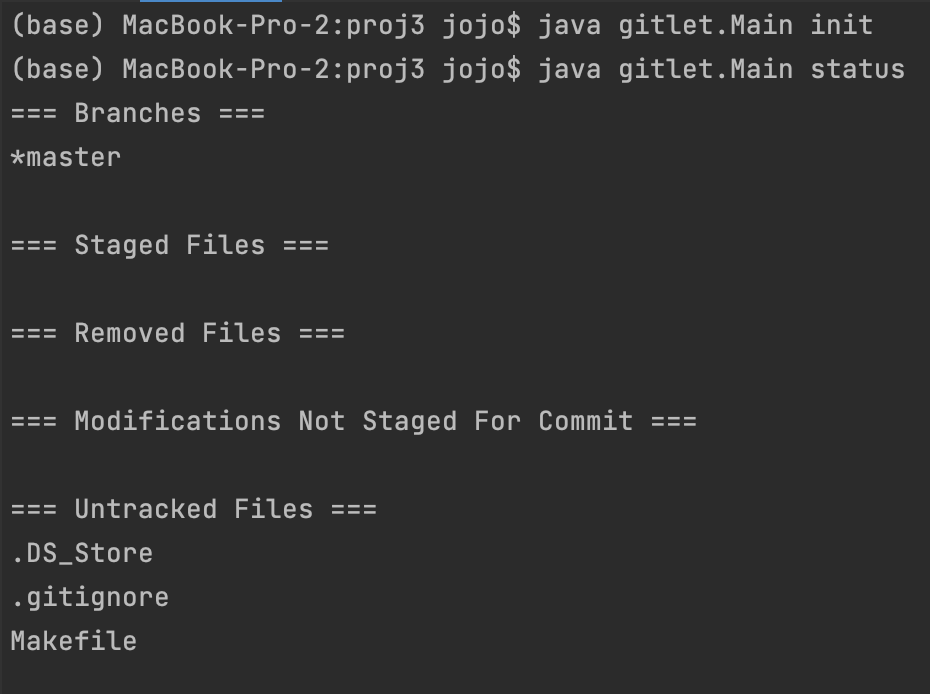Click the .DS_Store file name

[82, 553]
